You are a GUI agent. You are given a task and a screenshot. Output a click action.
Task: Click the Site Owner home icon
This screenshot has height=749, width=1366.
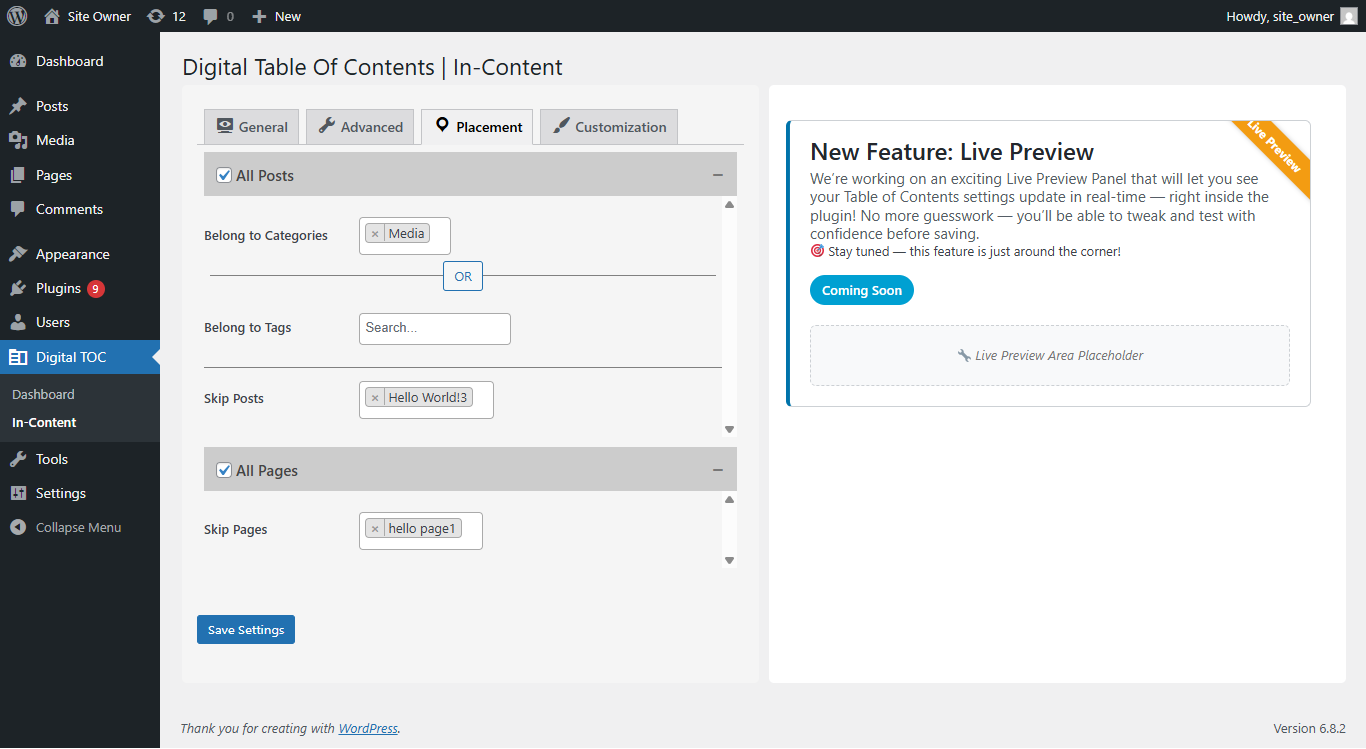coord(52,16)
